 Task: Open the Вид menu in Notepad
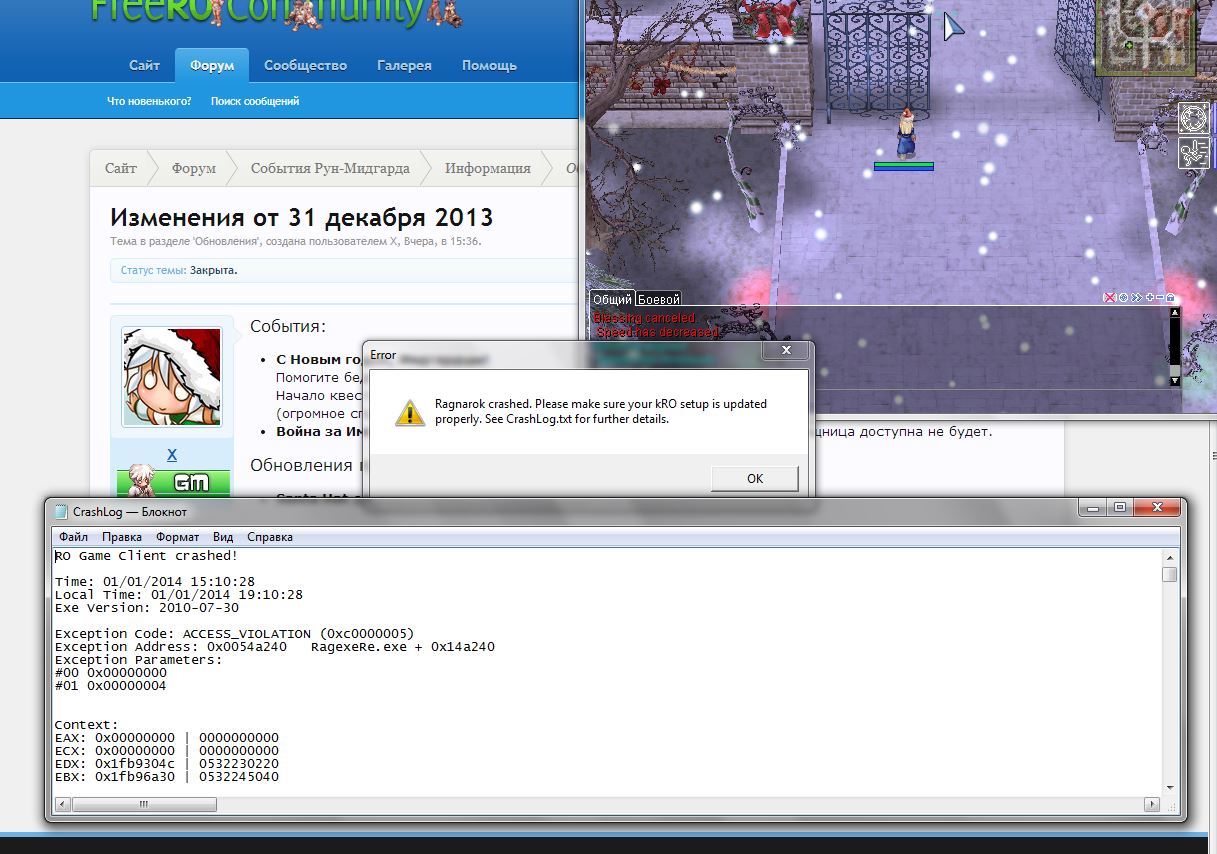[x=223, y=537]
